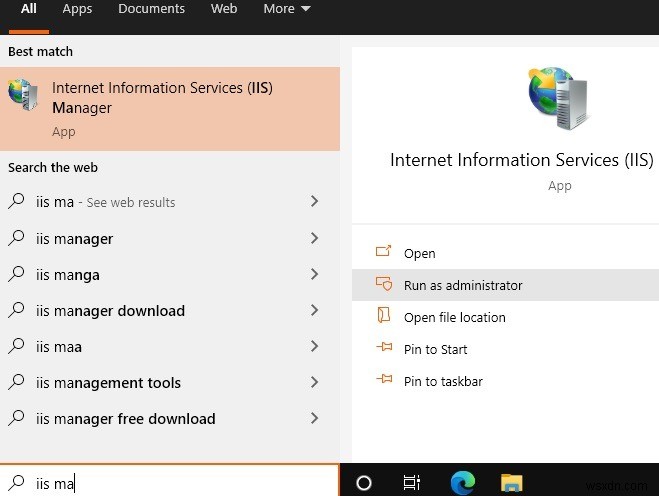Switch to the Apps tab
Screen dimensions: 659x496
pyautogui.click(x=77, y=9)
